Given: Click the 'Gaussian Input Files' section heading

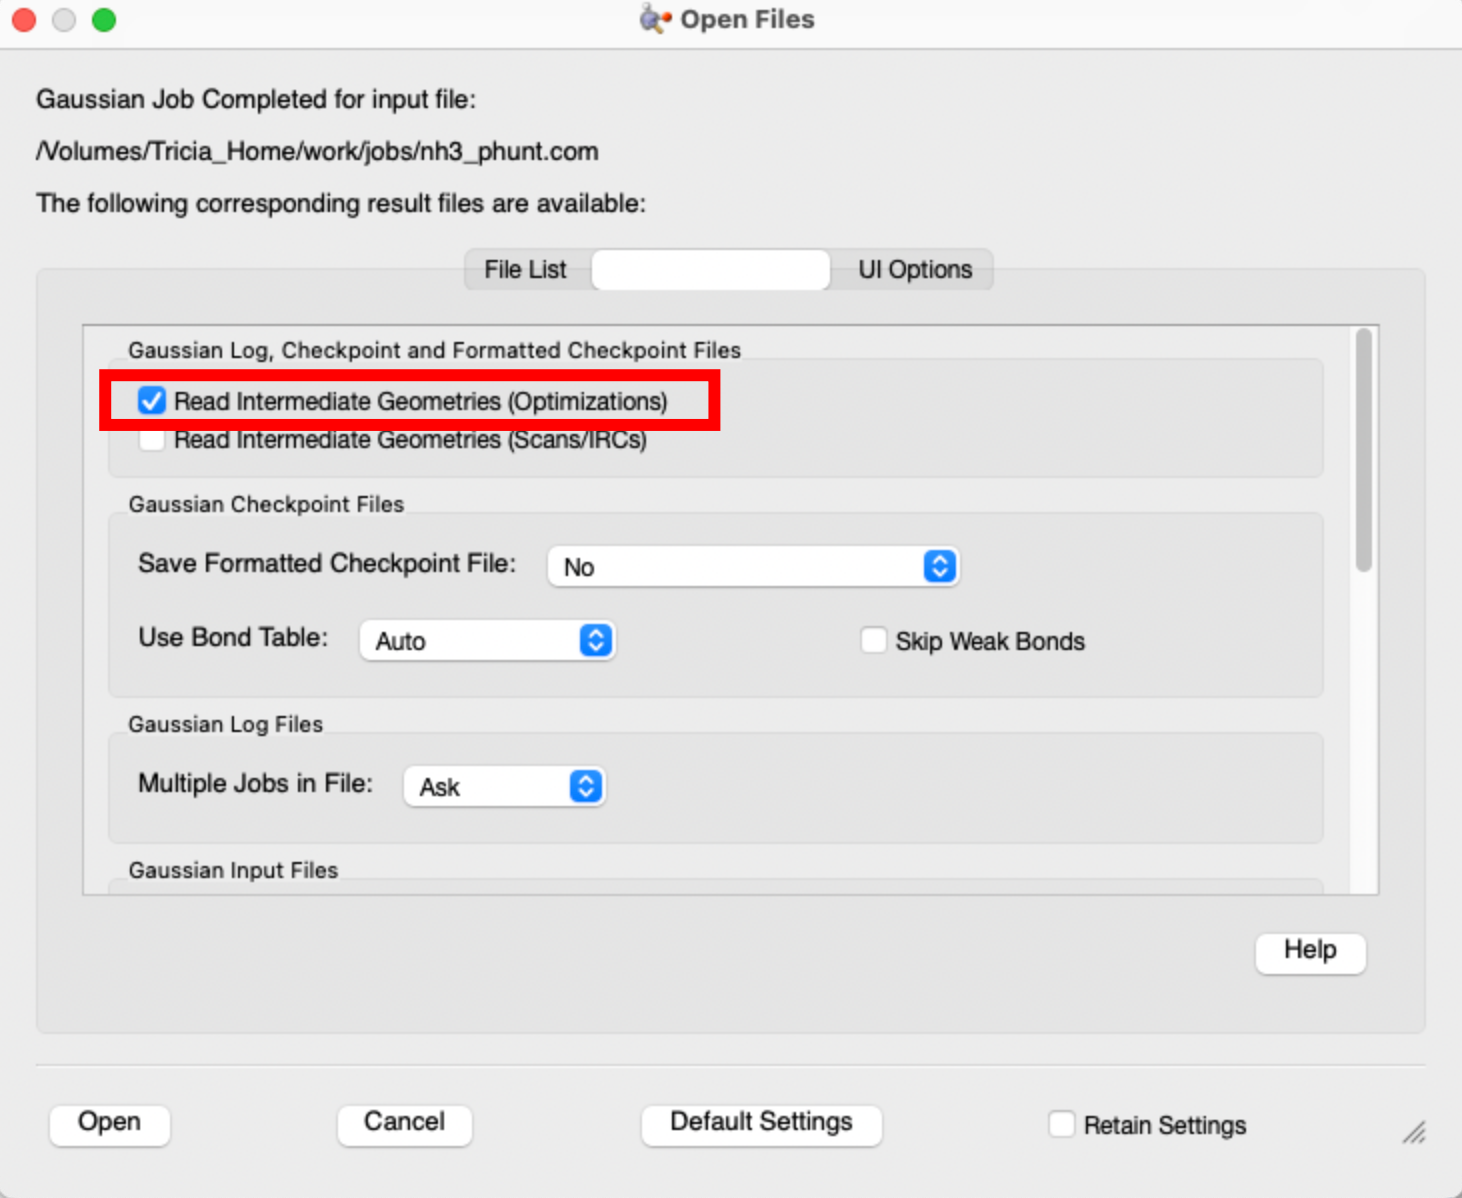Looking at the screenshot, I should tap(233, 870).
